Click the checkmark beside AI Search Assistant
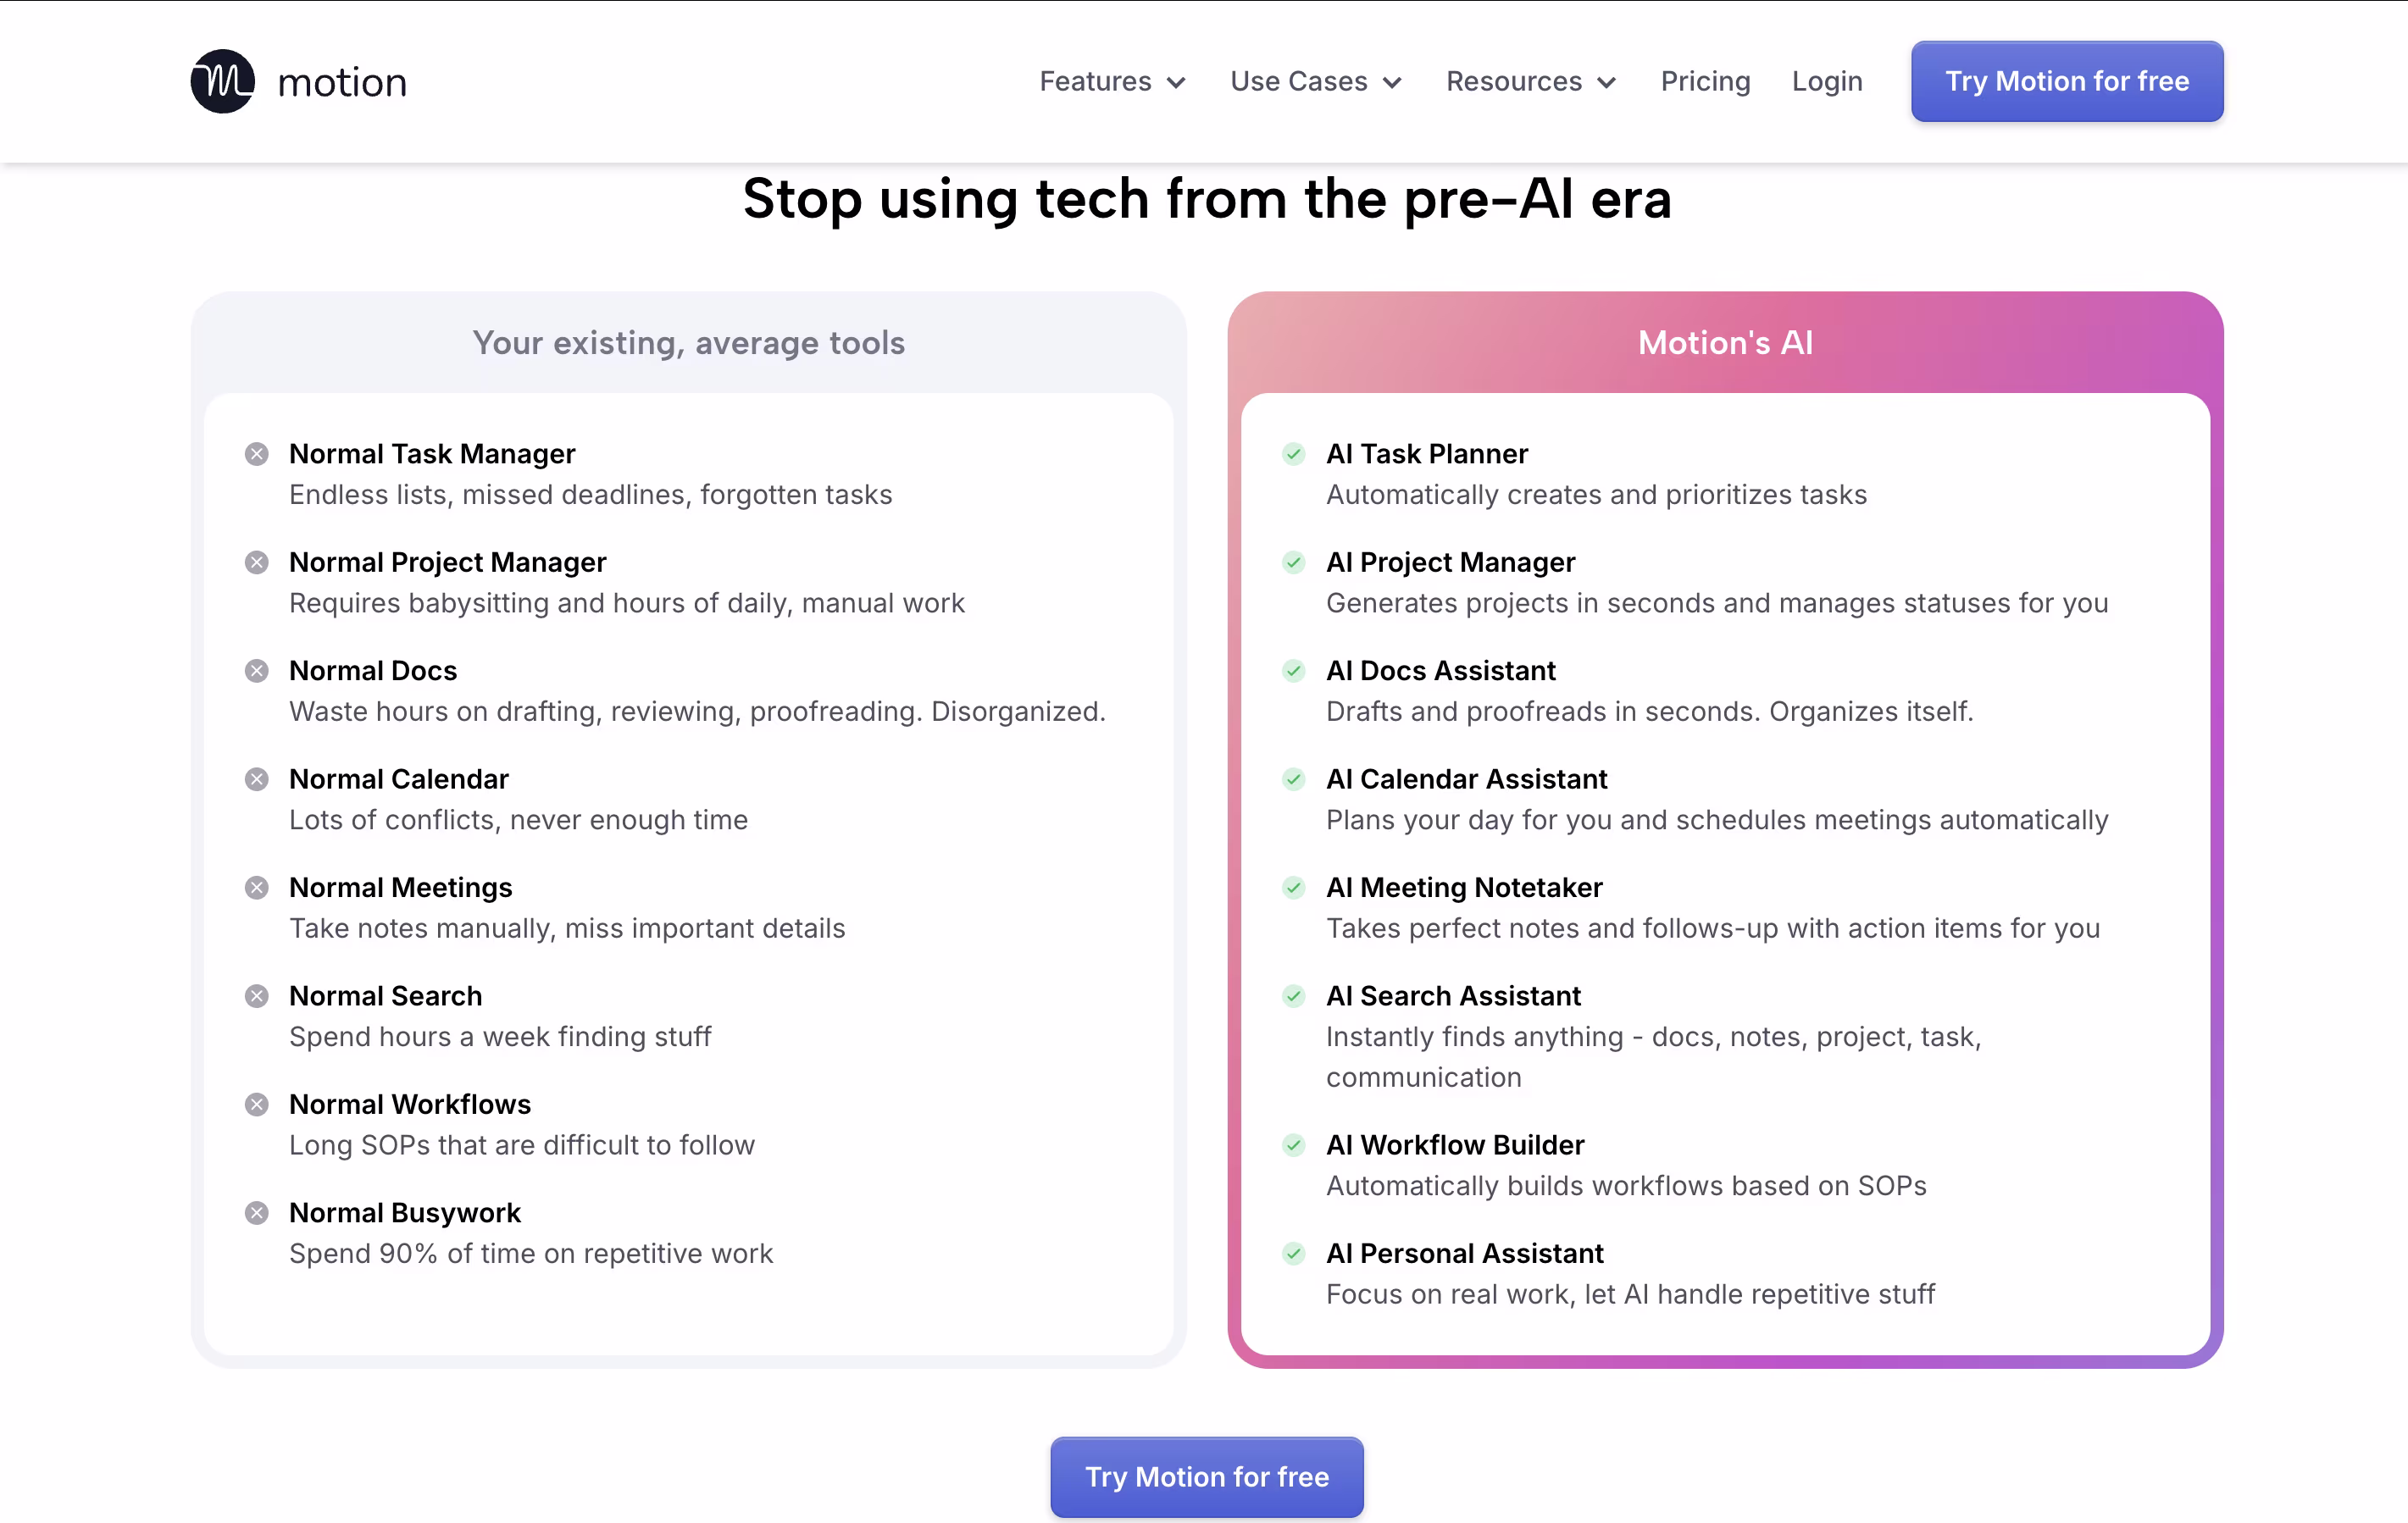 tap(1293, 996)
